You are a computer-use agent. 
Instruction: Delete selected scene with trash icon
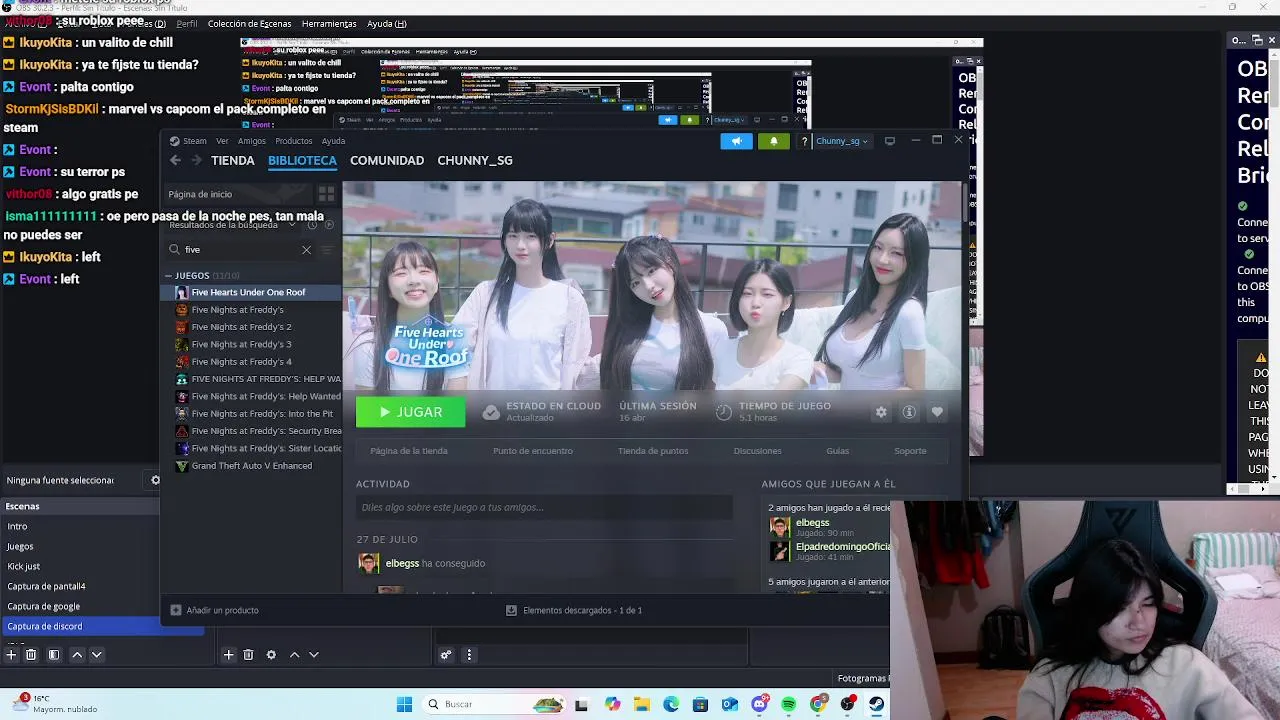[x=31, y=655]
